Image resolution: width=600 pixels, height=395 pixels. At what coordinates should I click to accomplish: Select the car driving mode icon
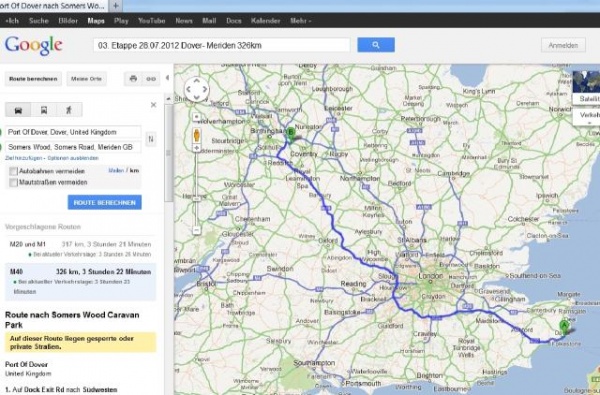18,110
